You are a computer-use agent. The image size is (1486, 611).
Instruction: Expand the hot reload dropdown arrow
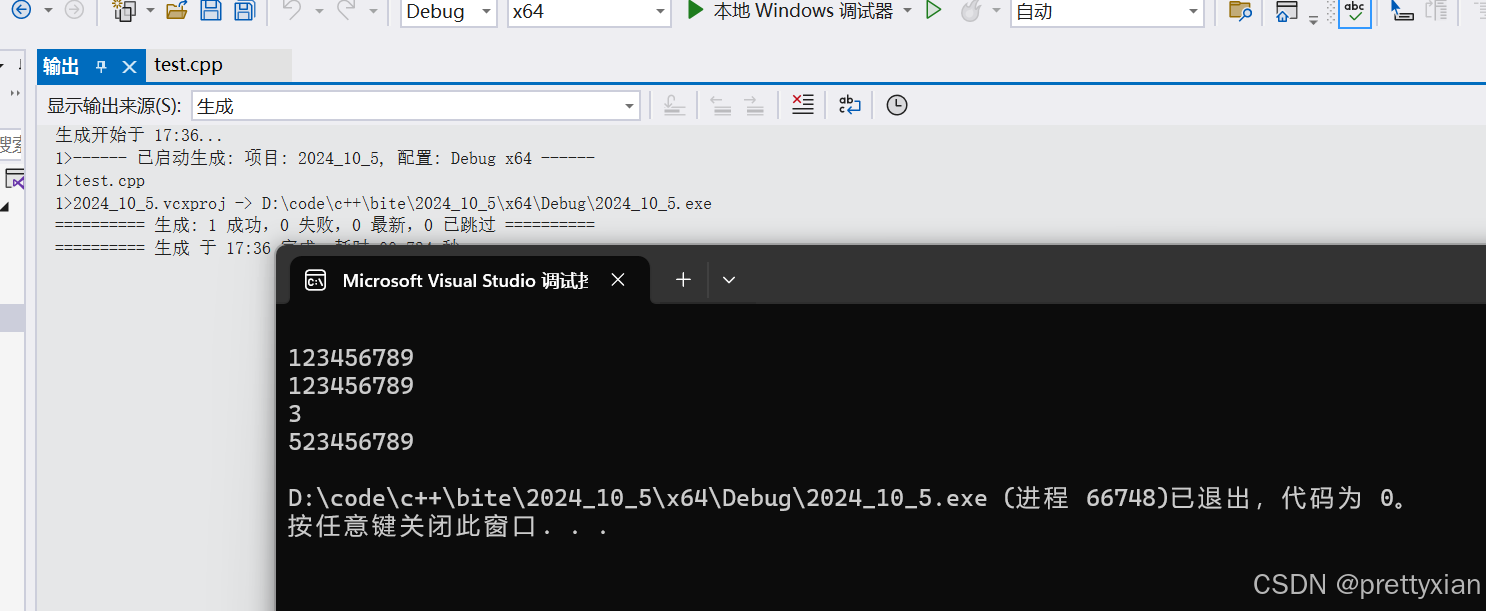click(x=996, y=11)
